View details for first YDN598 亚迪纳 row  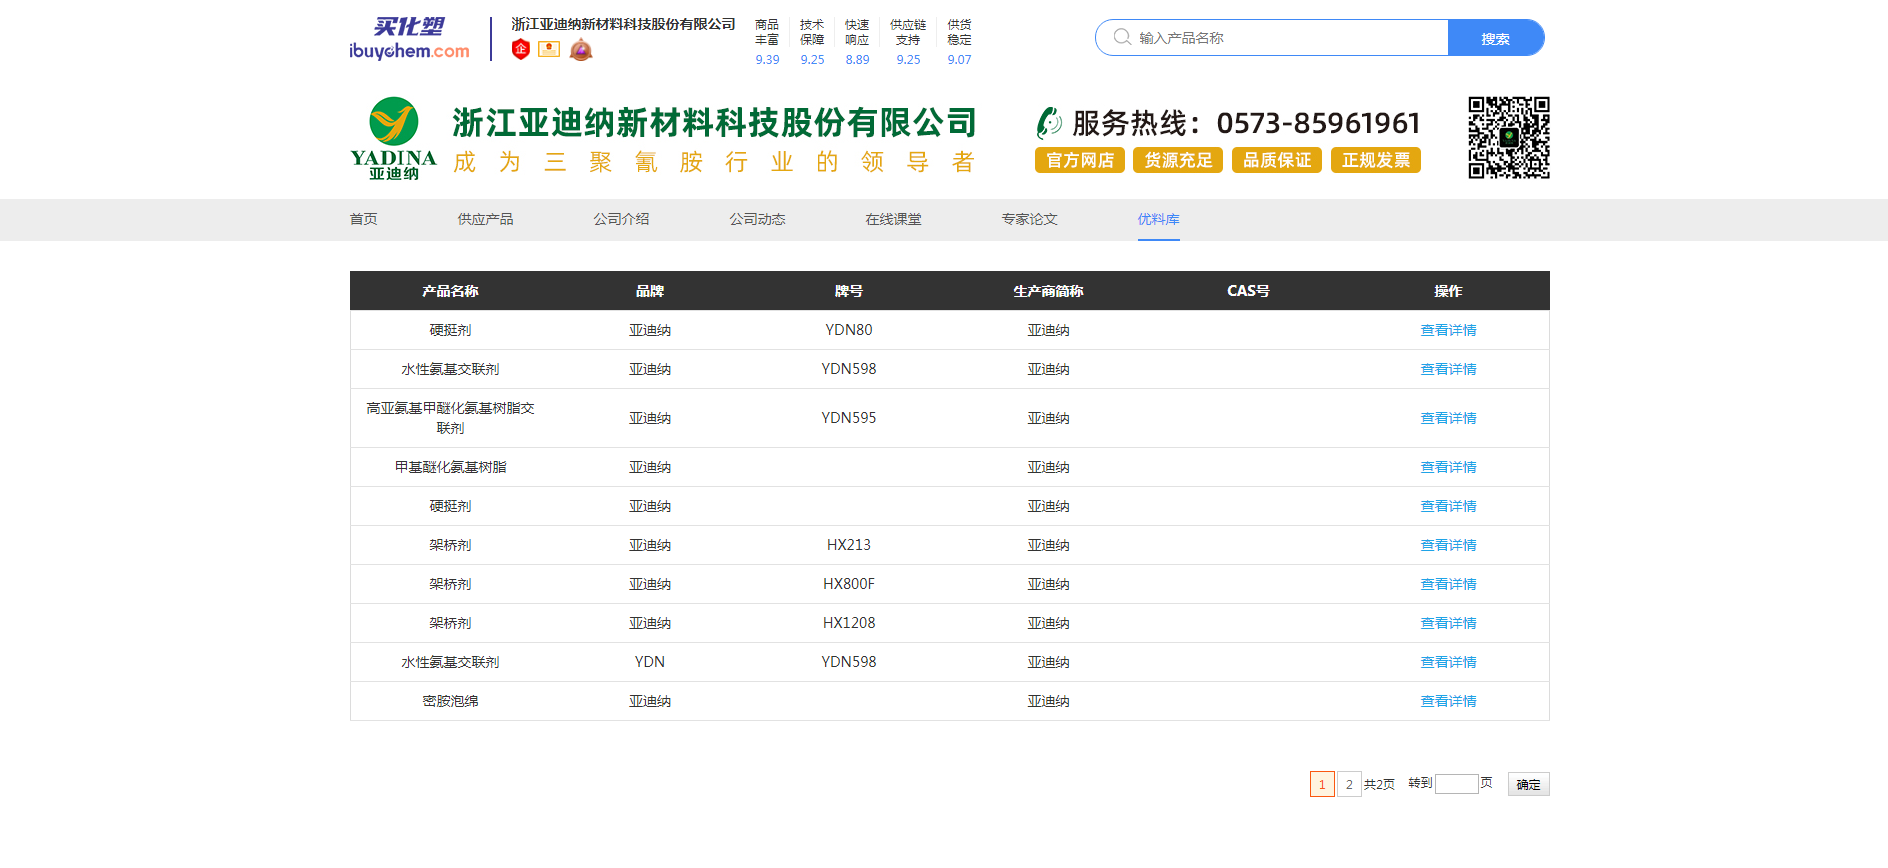tap(1449, 369)
